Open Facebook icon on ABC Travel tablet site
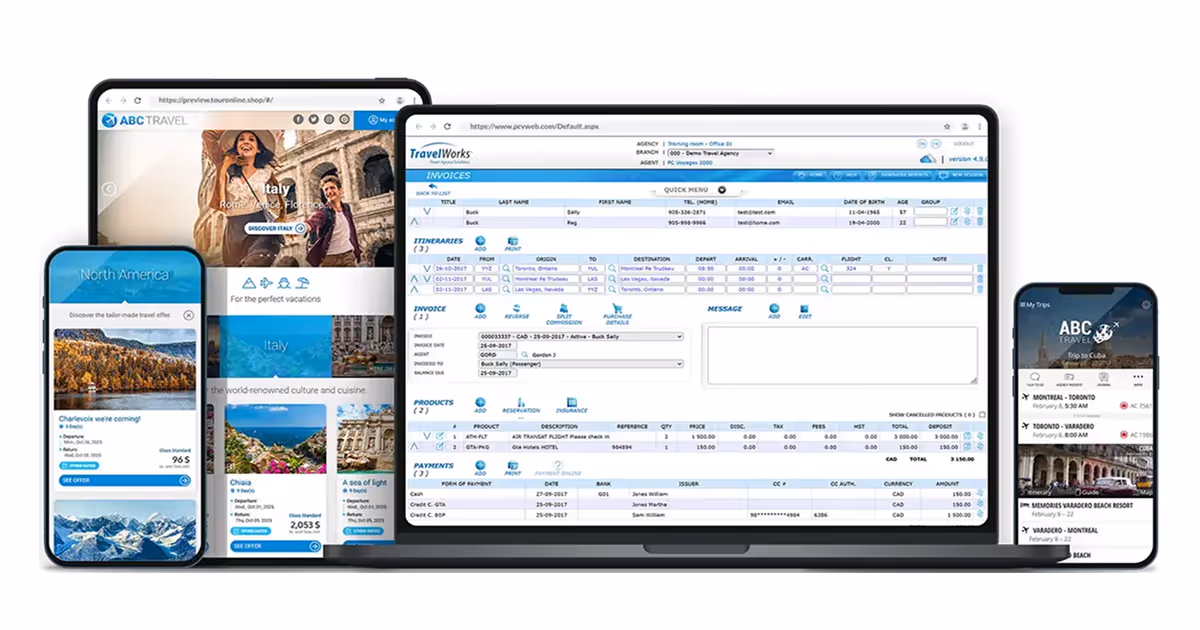Viewport: 1200px width, 630px height. 298,119
